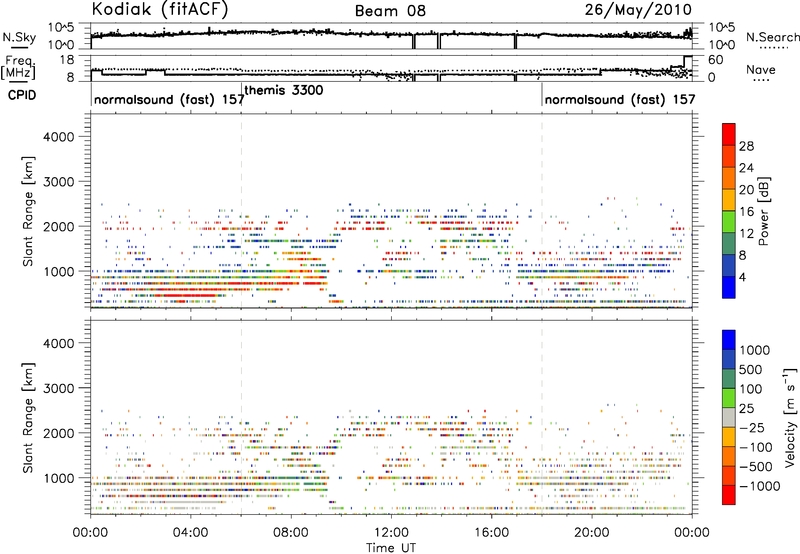
Task: Click the red swatch on the power colorbar
Action: [729, 135]
